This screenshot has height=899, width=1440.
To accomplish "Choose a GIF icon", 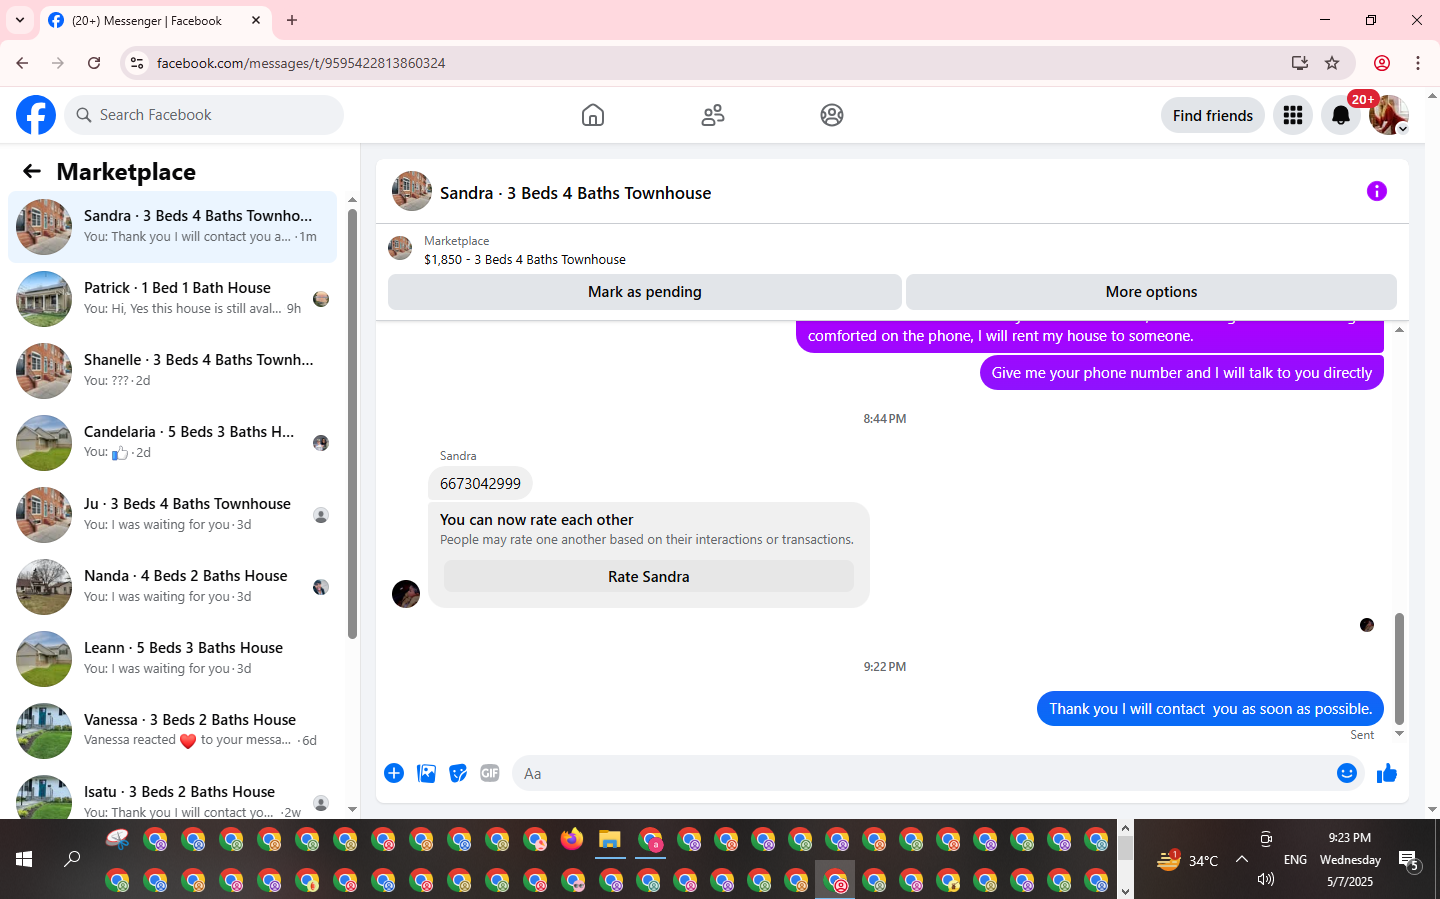I will click(490, 773).
